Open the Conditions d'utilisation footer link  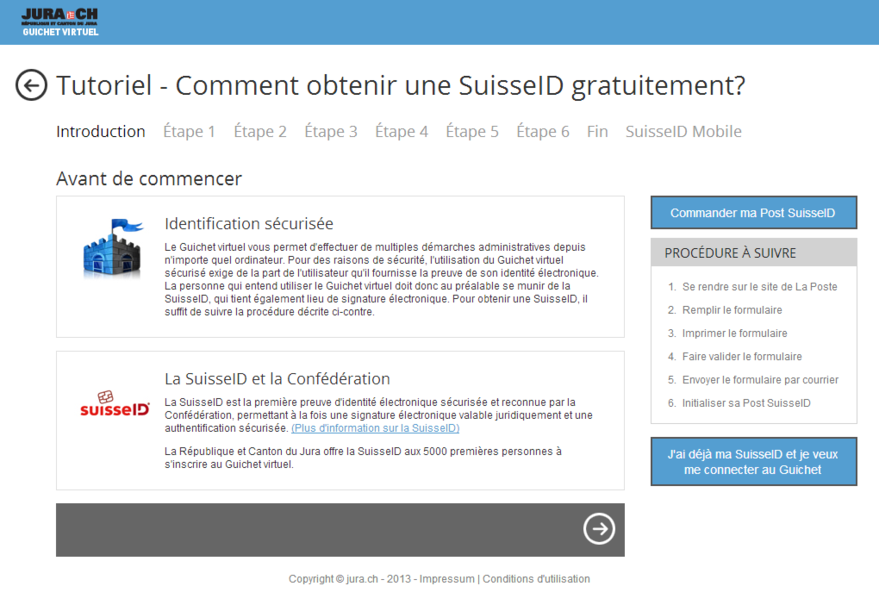pyautogui.click(x=536, y=578)
